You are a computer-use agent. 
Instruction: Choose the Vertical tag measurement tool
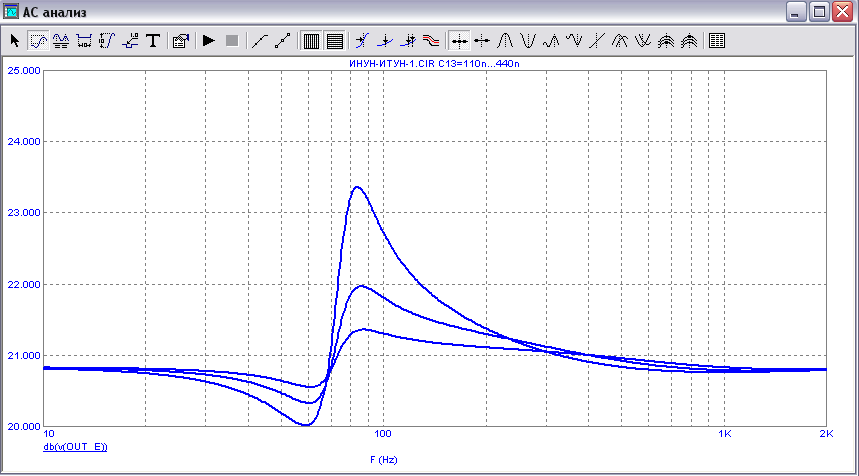click(x=107, y=41)
